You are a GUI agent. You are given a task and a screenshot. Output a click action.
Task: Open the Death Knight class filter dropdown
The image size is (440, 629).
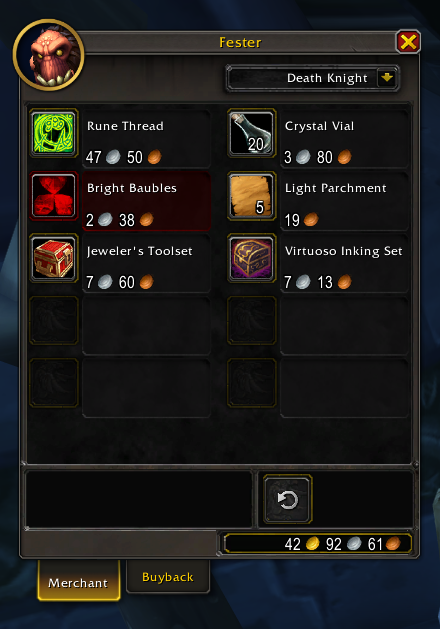(312, 78)
